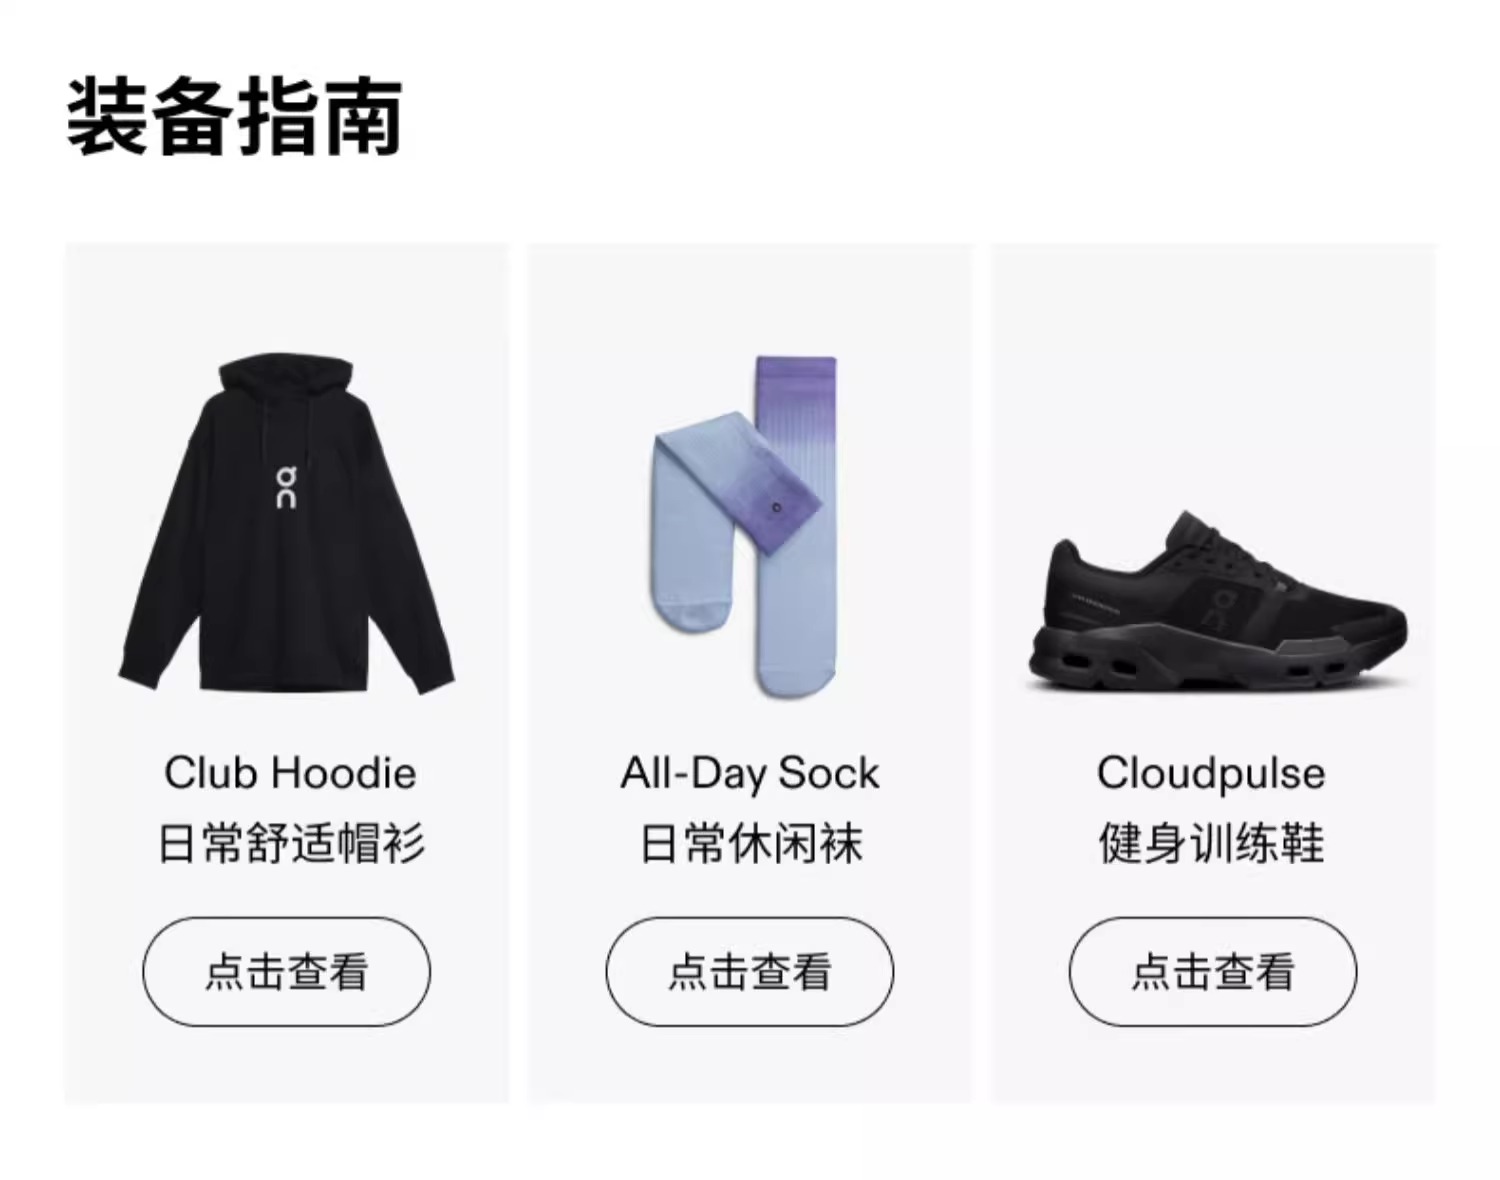Select the 健身训练鞋 subtitle text
The width and height of the screenshot is (1500, 1180).
click(x=1211, y=843)
